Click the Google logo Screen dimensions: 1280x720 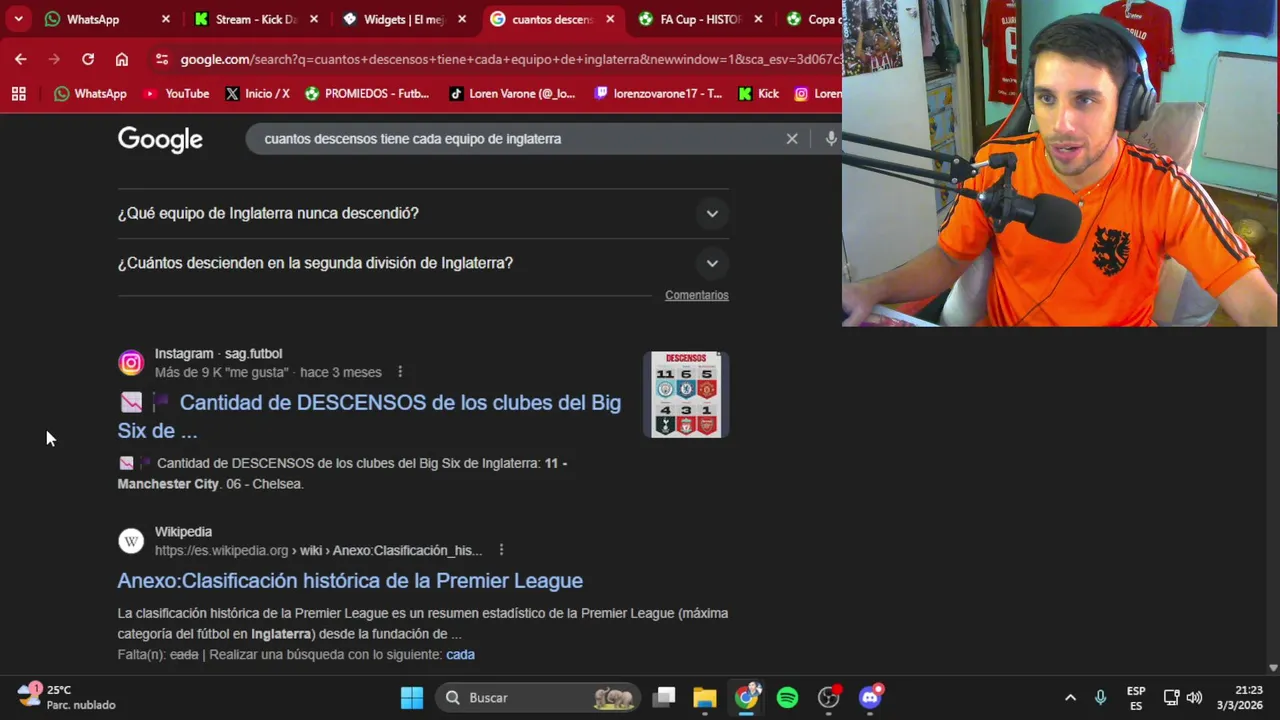(160, 139)
